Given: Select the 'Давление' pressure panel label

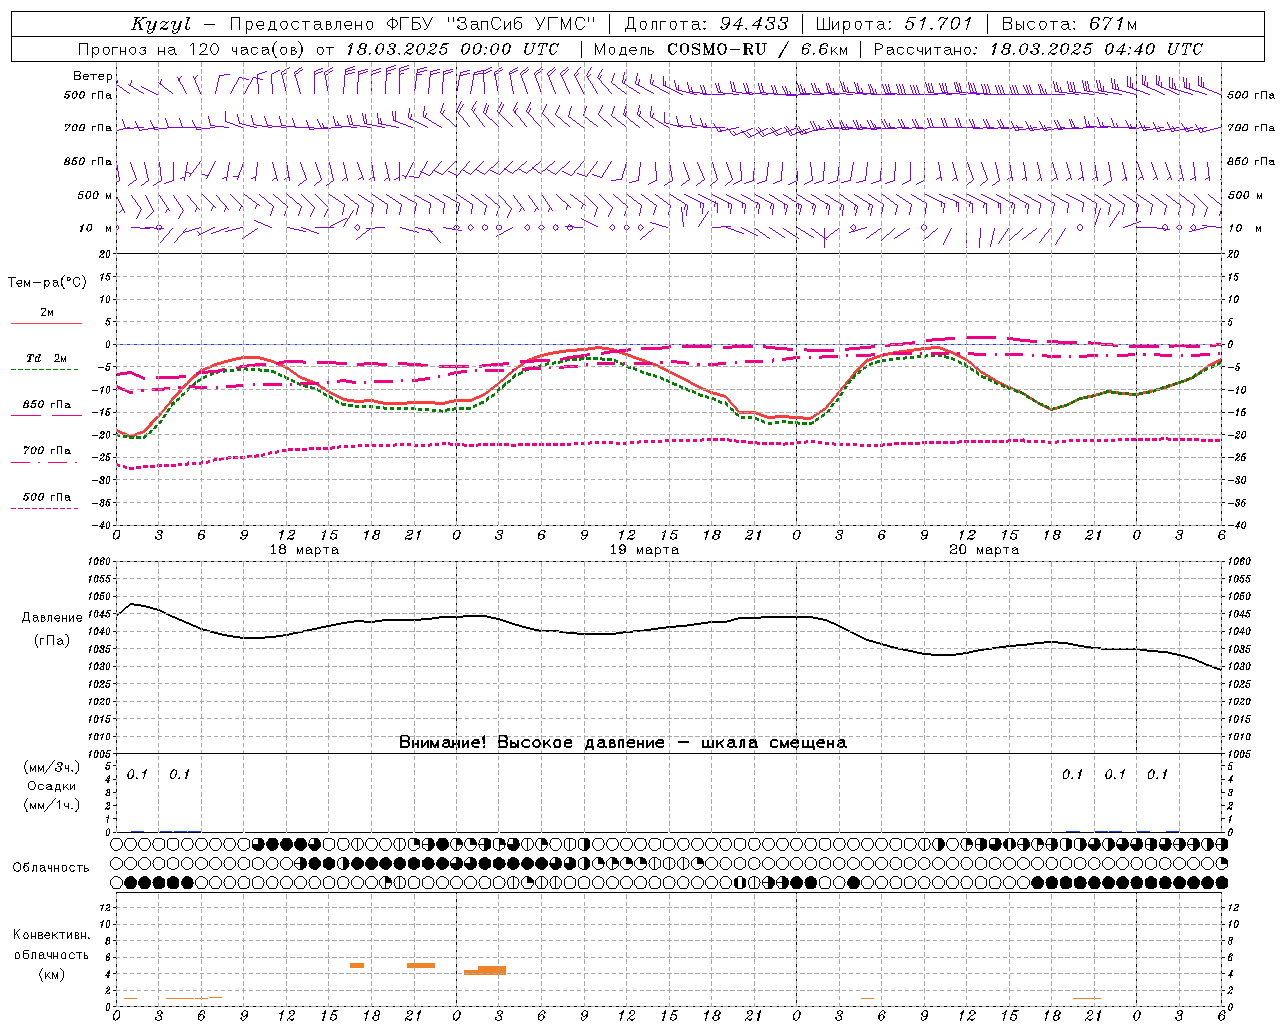Looking at the screenshot, I should click(x=53, y=618).
